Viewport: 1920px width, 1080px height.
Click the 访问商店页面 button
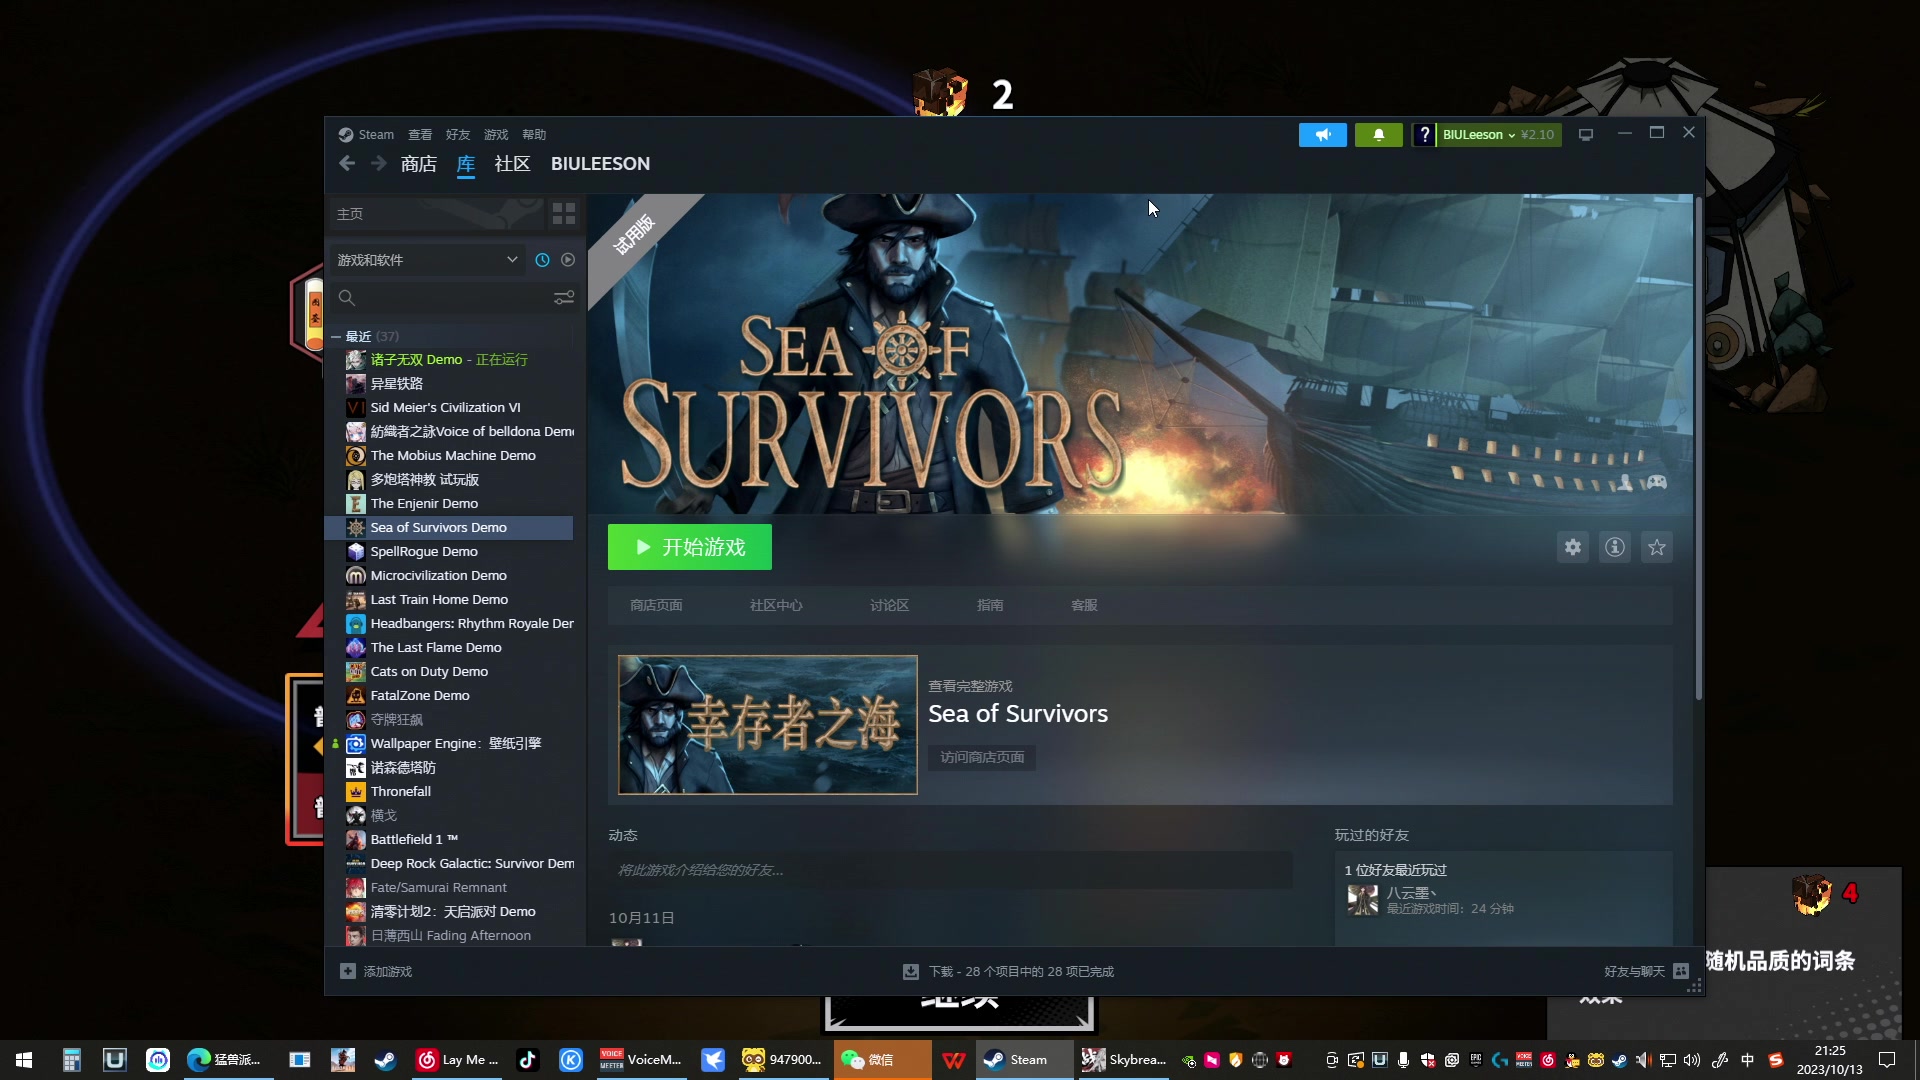pyautogui.click(x=982, y=757)
